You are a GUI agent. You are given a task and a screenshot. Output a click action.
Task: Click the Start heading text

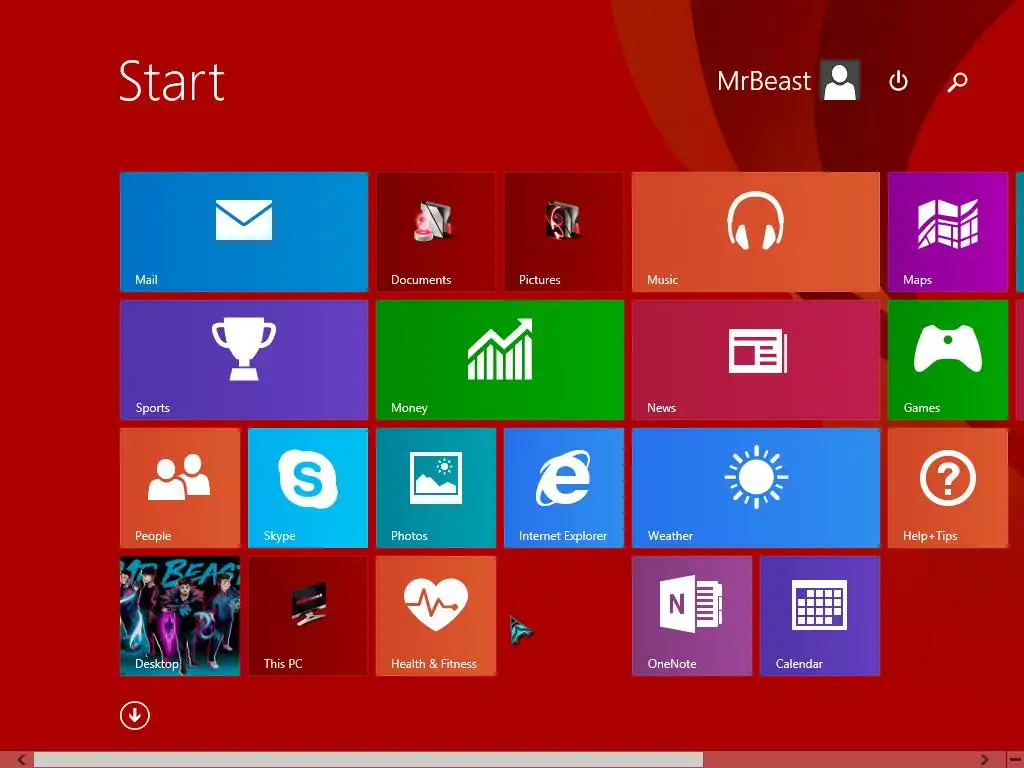pyautogui.click(x=172, y=81)
